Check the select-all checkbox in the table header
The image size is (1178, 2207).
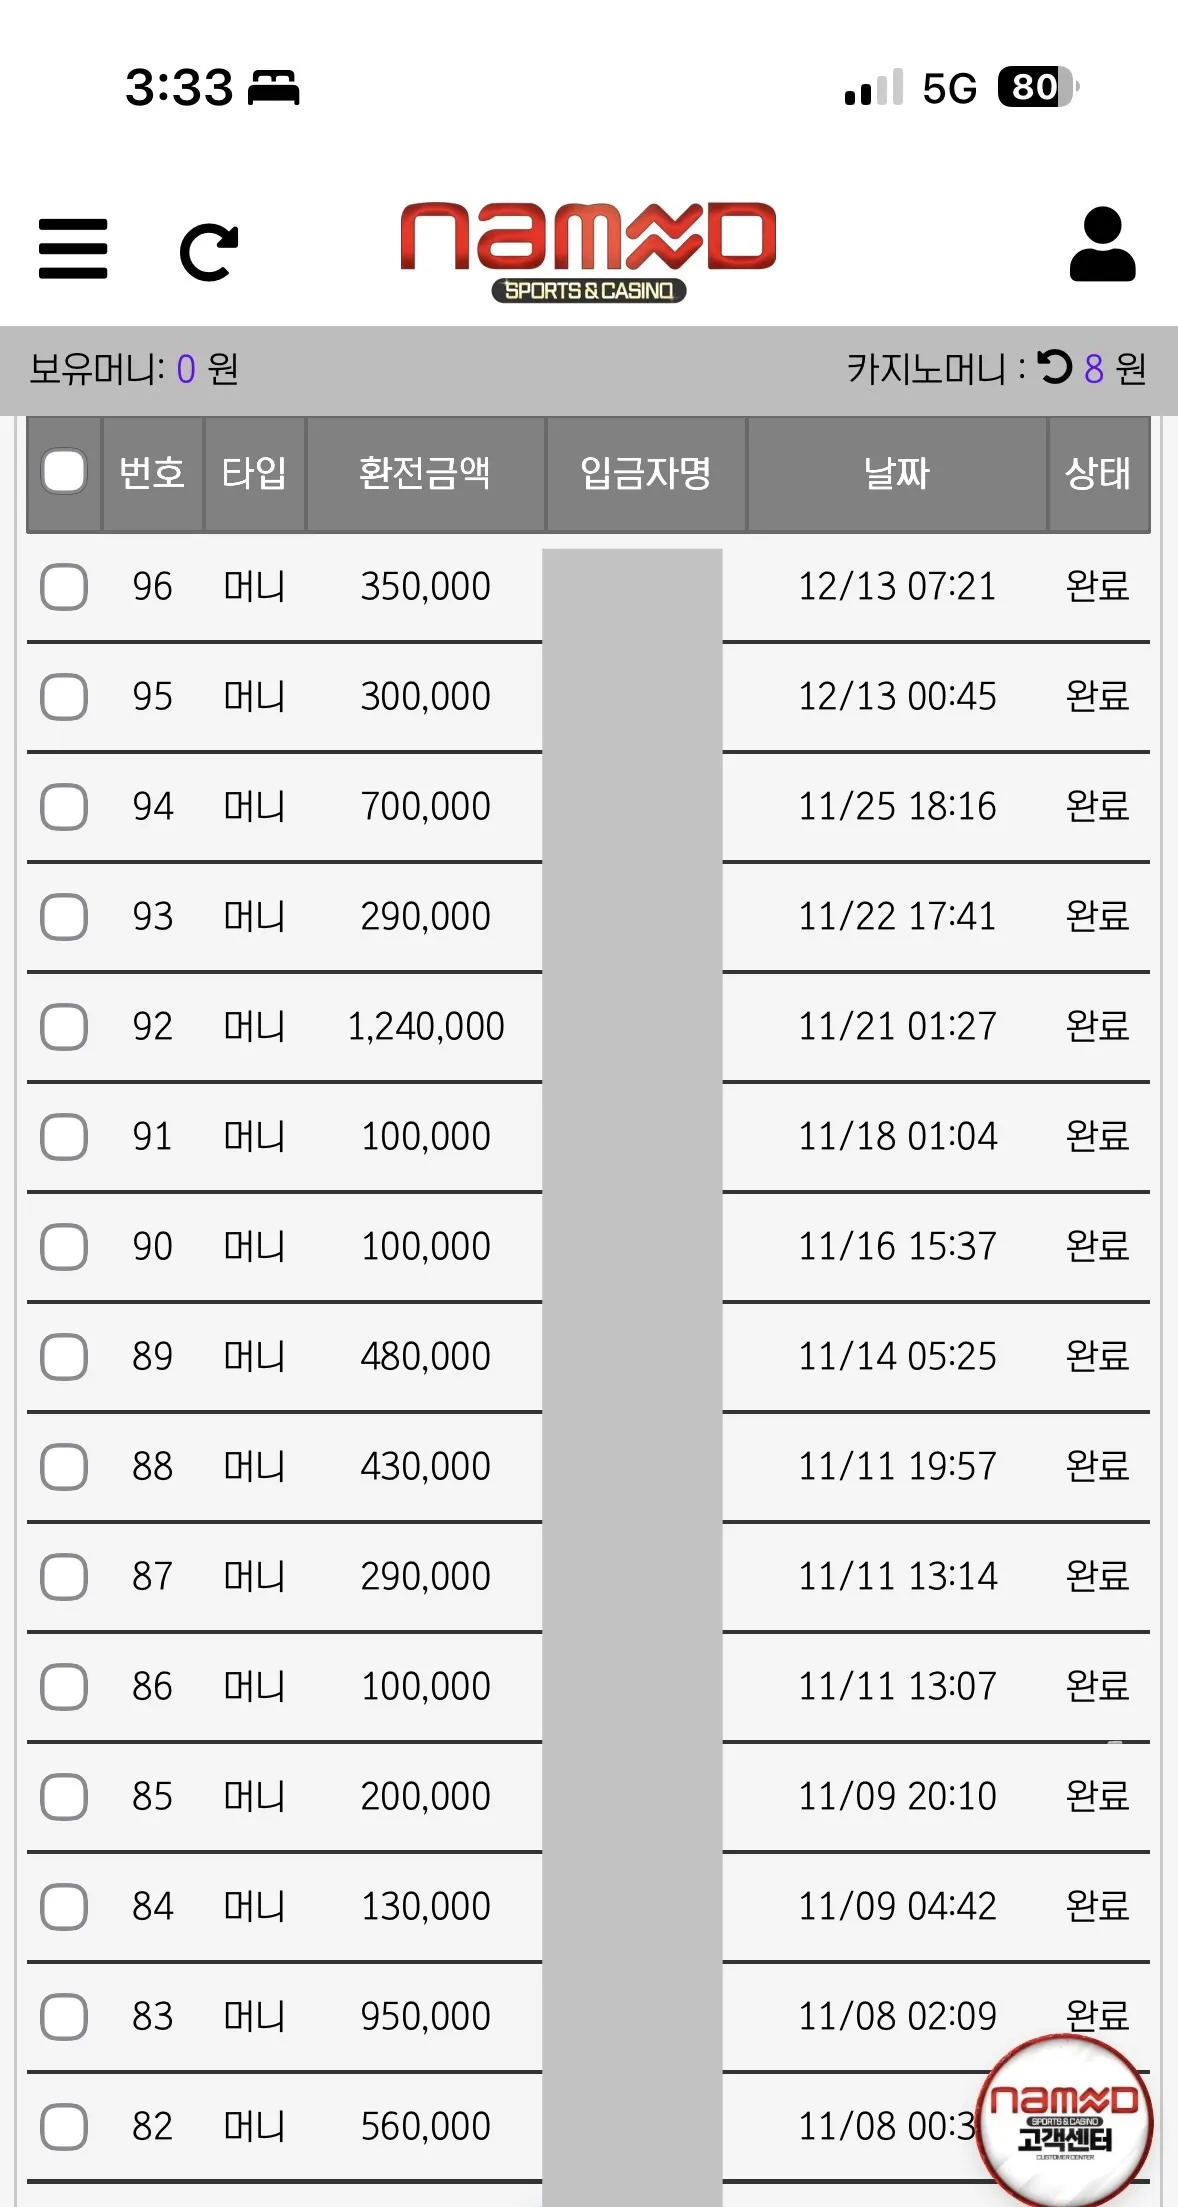64,472
